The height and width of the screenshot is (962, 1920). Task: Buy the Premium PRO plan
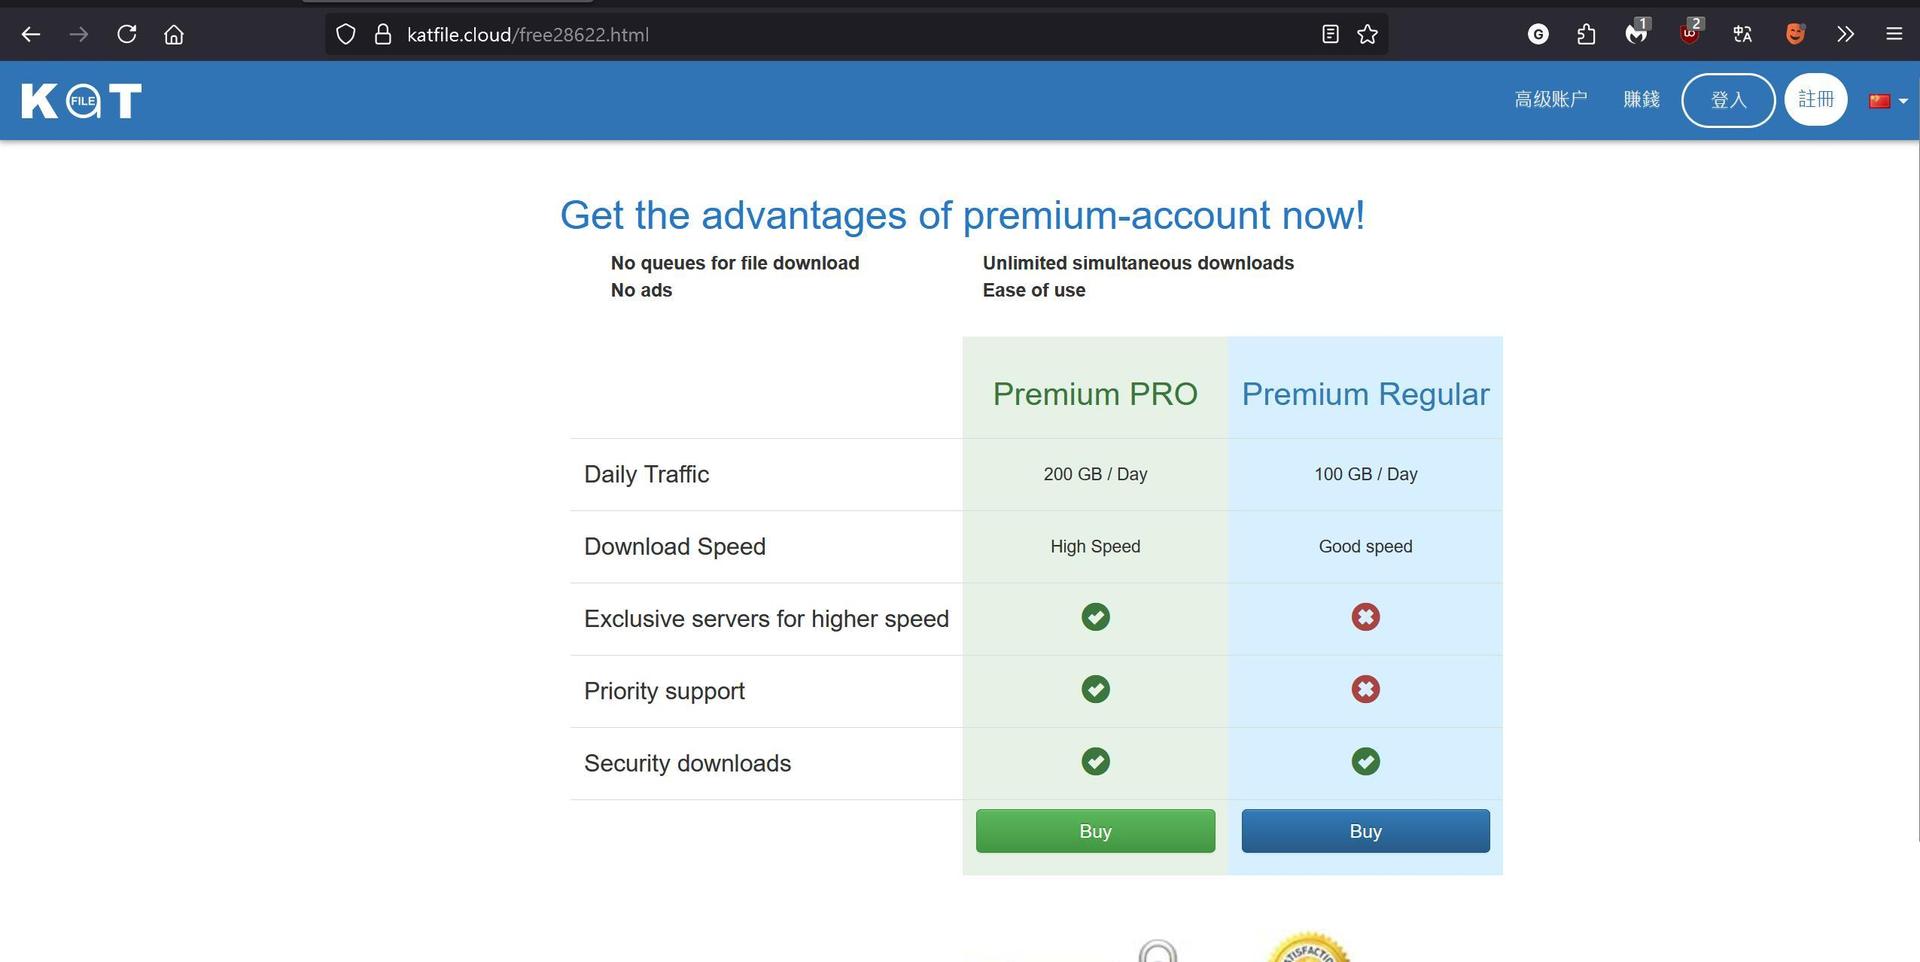point(1095,831)
